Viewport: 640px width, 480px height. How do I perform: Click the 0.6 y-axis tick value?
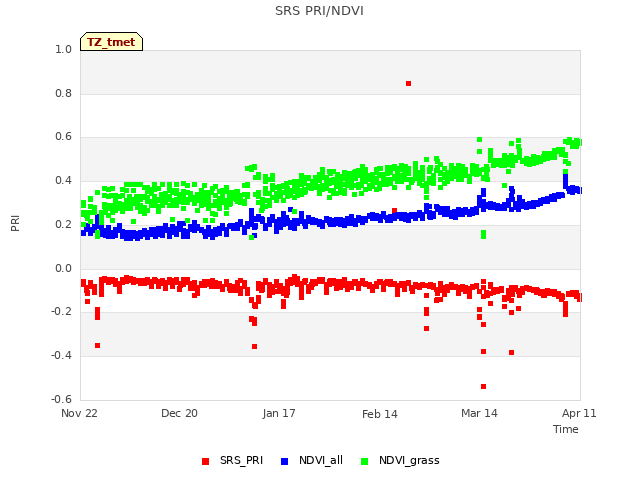point(63,137)
